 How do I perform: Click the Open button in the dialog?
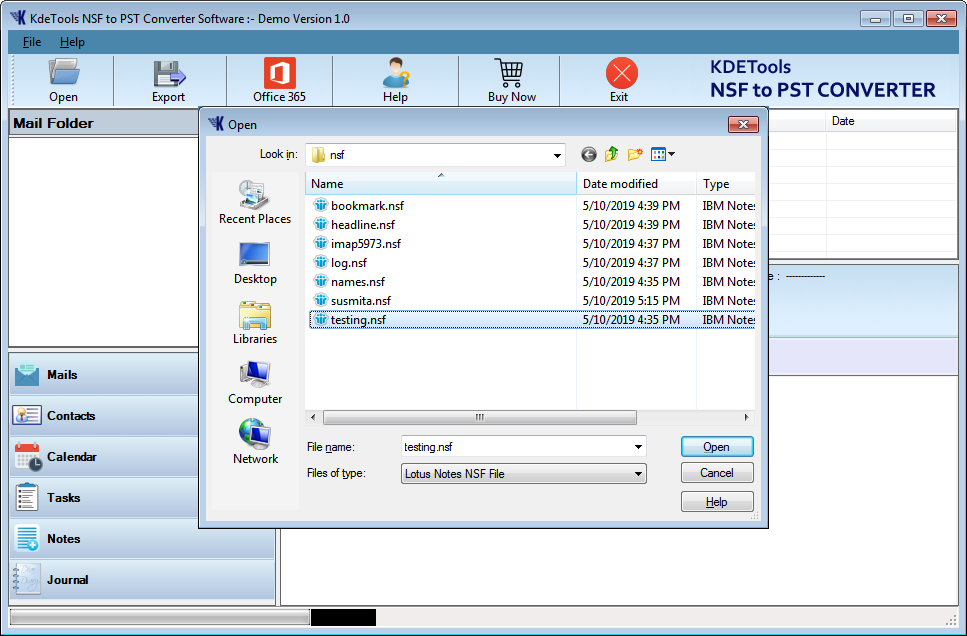[x=716, y=447]
